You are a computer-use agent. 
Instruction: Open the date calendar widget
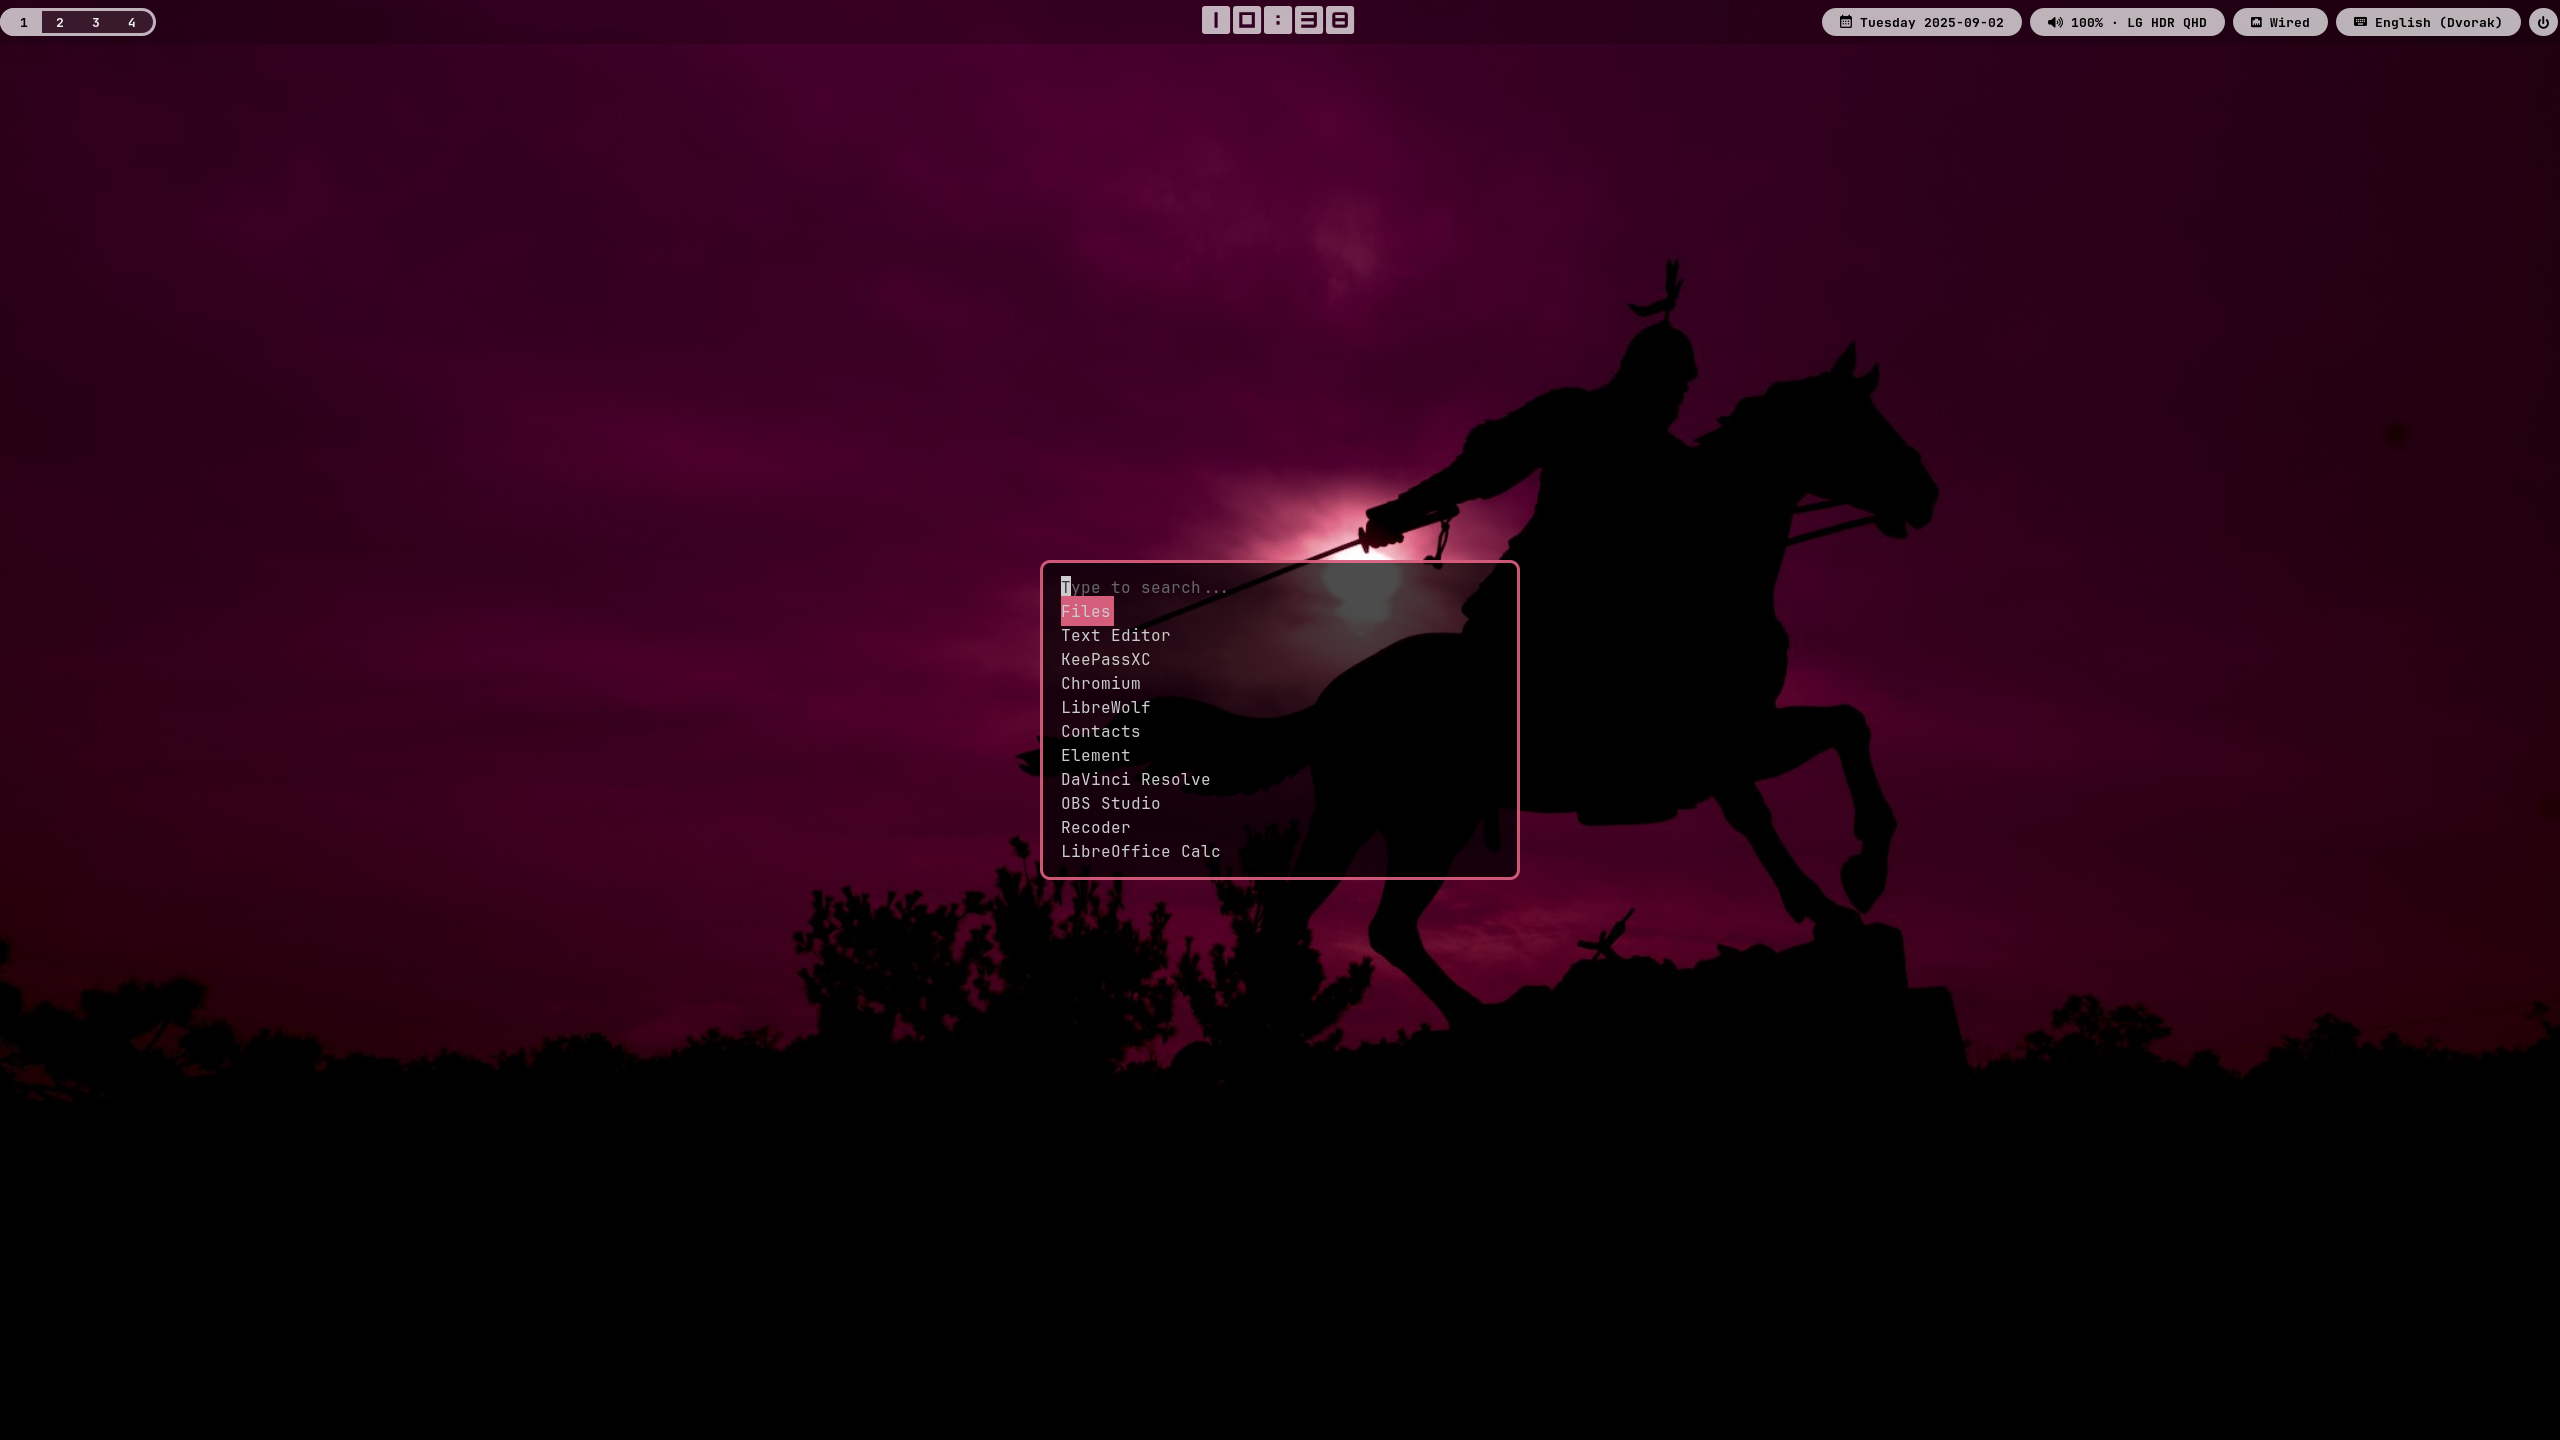coord(1921,22)
